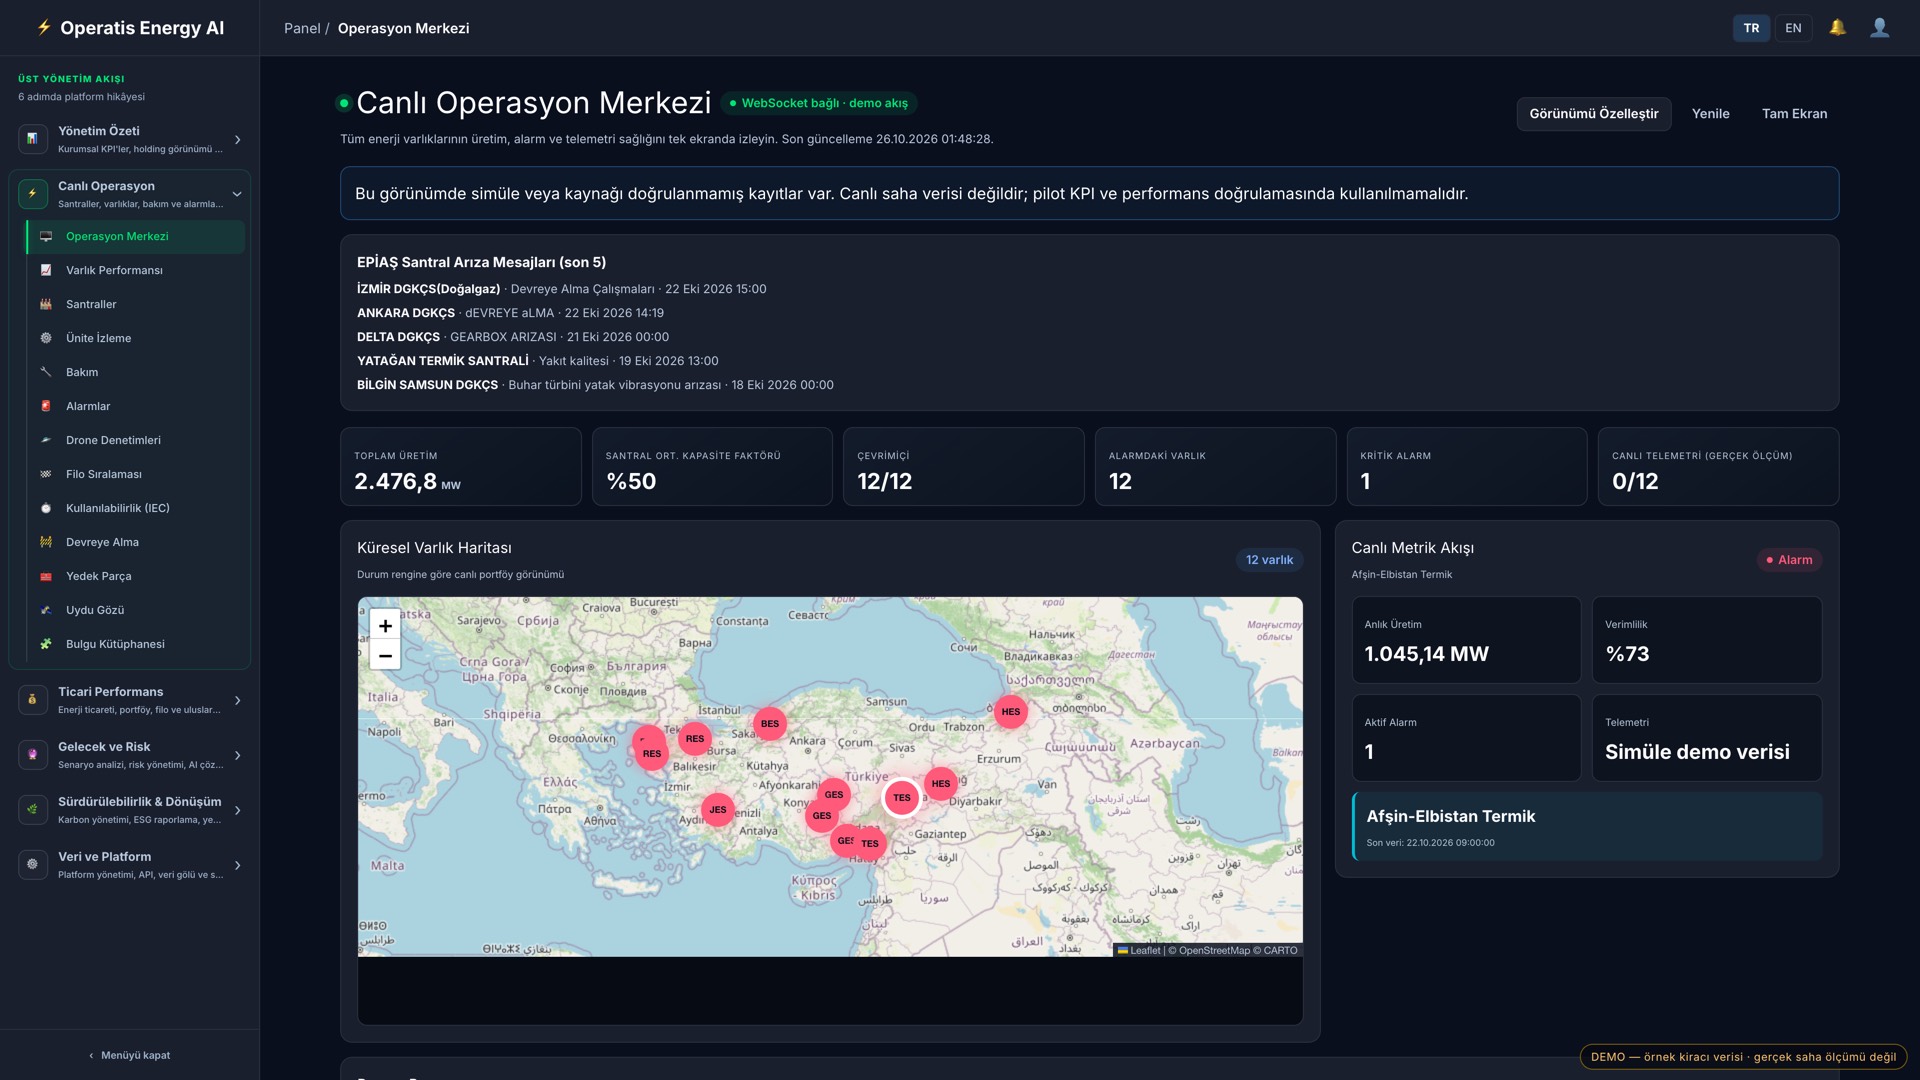Click the Yenile button
1920x1080 pixels.
point(1710,114)
